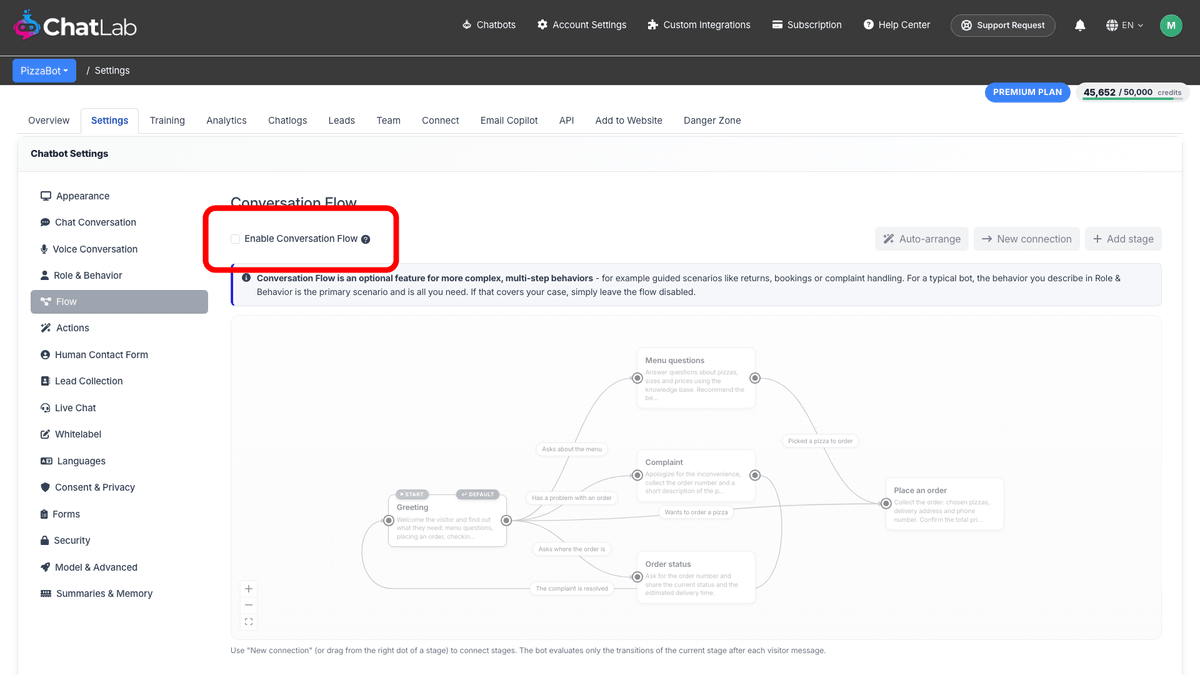Open Forms settings

point(119,514)
